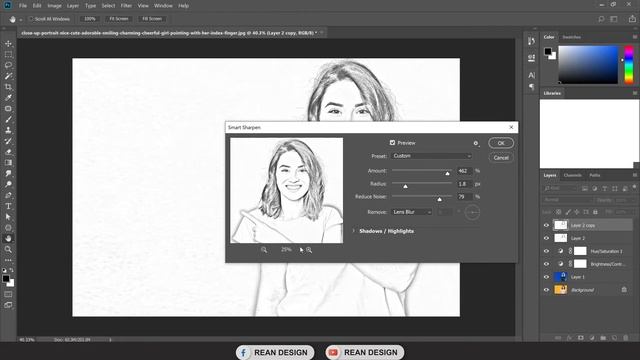This screenshot has width=640, height=360.
Task: Select the Path Selection tool
Action: pyautogui.click(x=8, y=217)
